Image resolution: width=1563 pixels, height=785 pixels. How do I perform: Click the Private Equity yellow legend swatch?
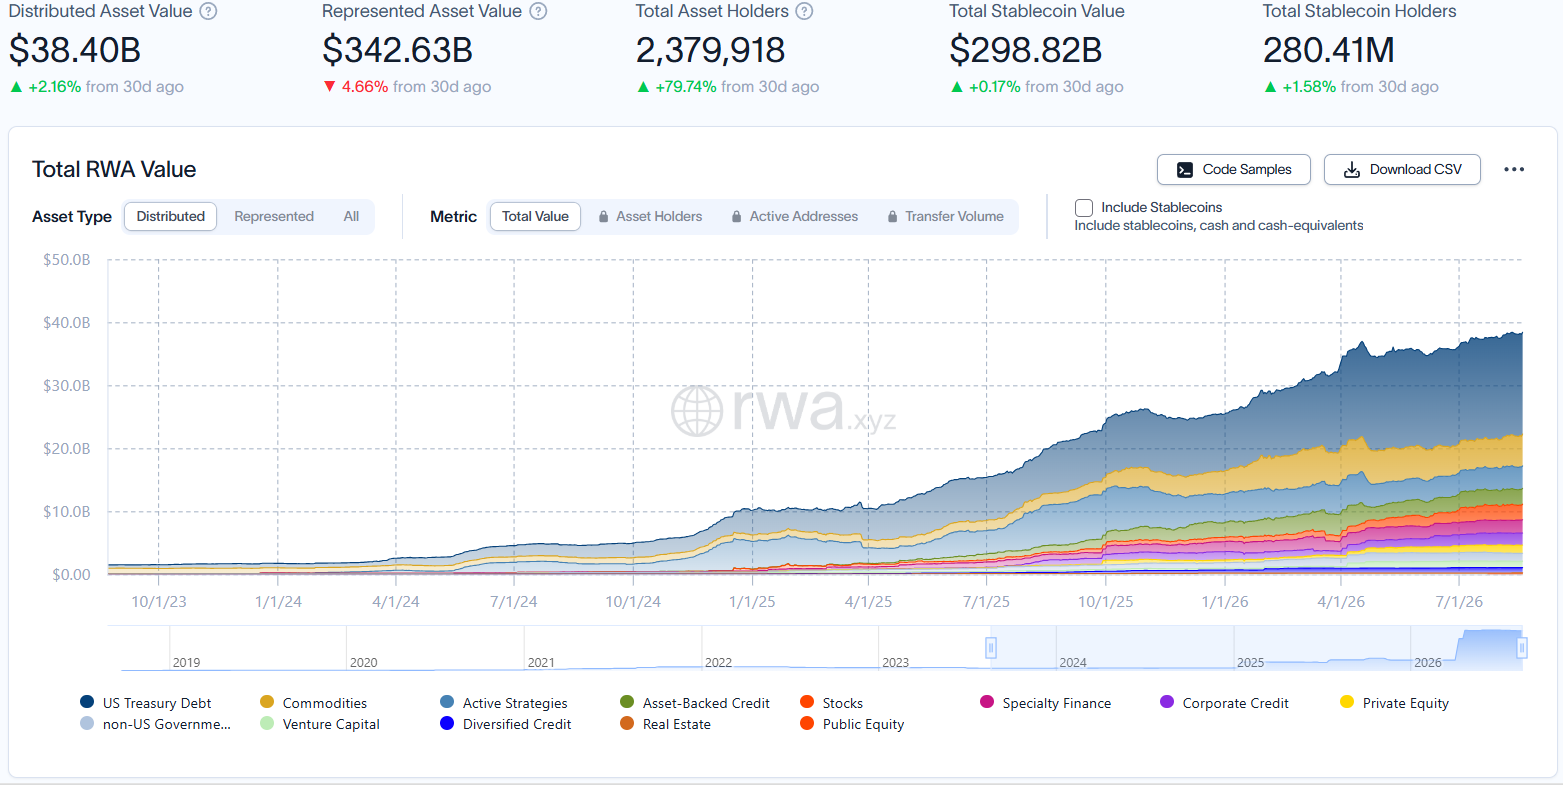pos(1347,702)
